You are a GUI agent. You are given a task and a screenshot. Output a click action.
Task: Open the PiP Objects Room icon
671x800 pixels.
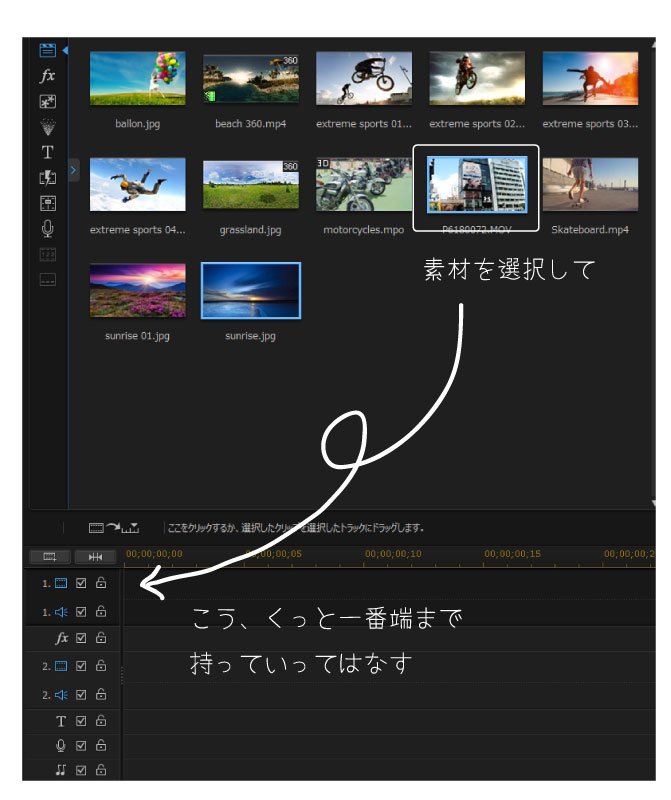click(47, 102)
